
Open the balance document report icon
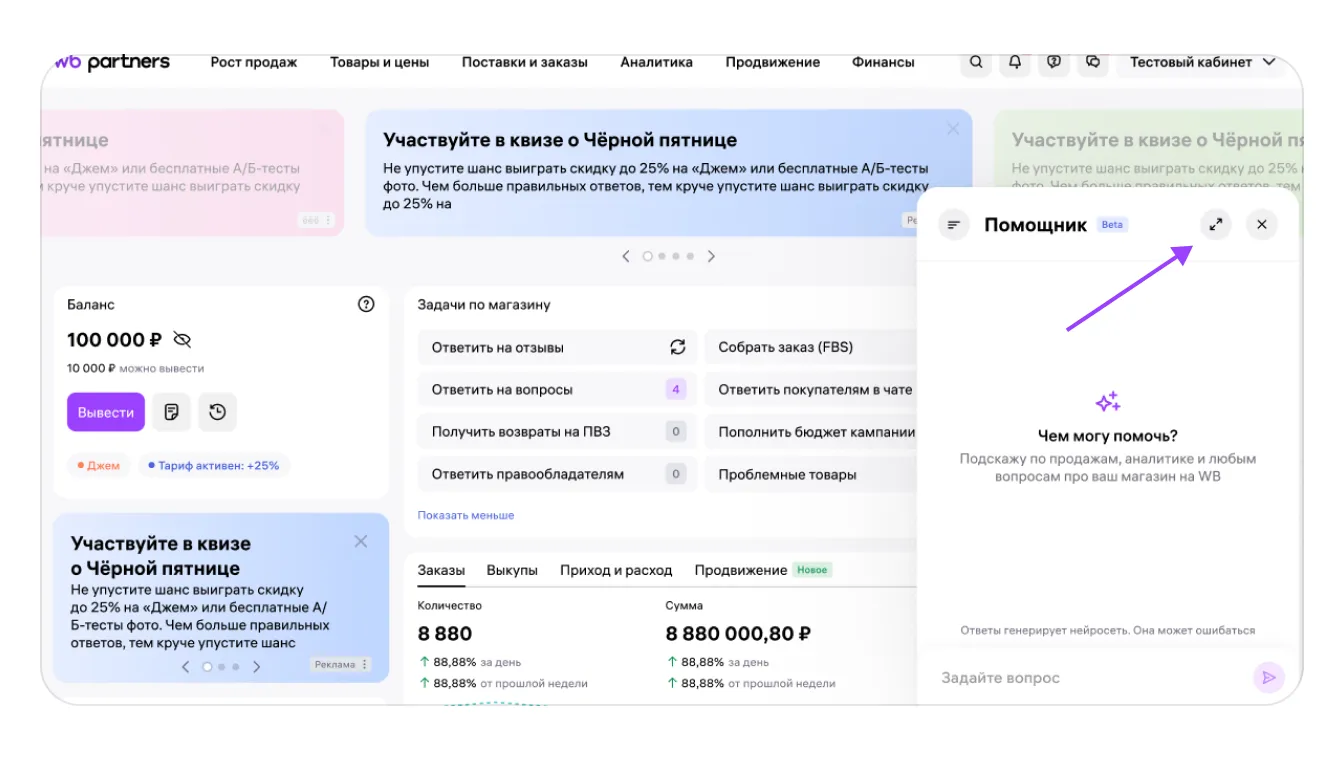coord(171,412)
